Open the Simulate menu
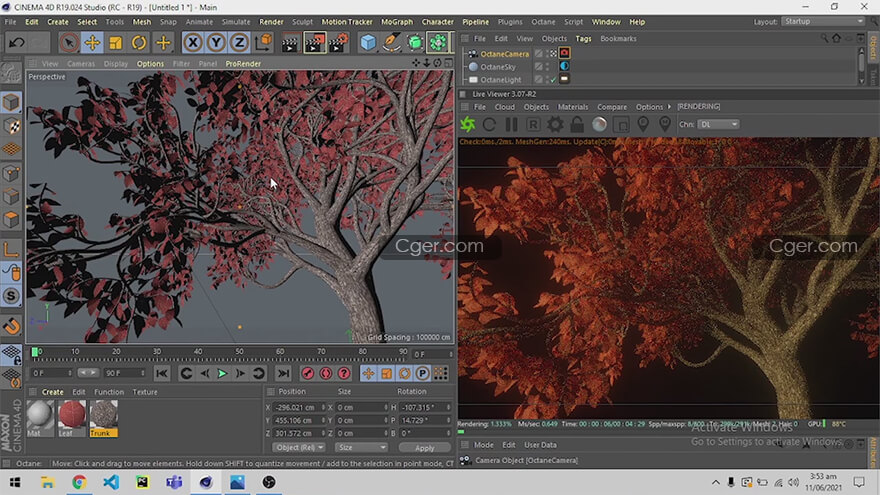The height and width of the screenshot is (495, 880). click(x=236, y=22)
